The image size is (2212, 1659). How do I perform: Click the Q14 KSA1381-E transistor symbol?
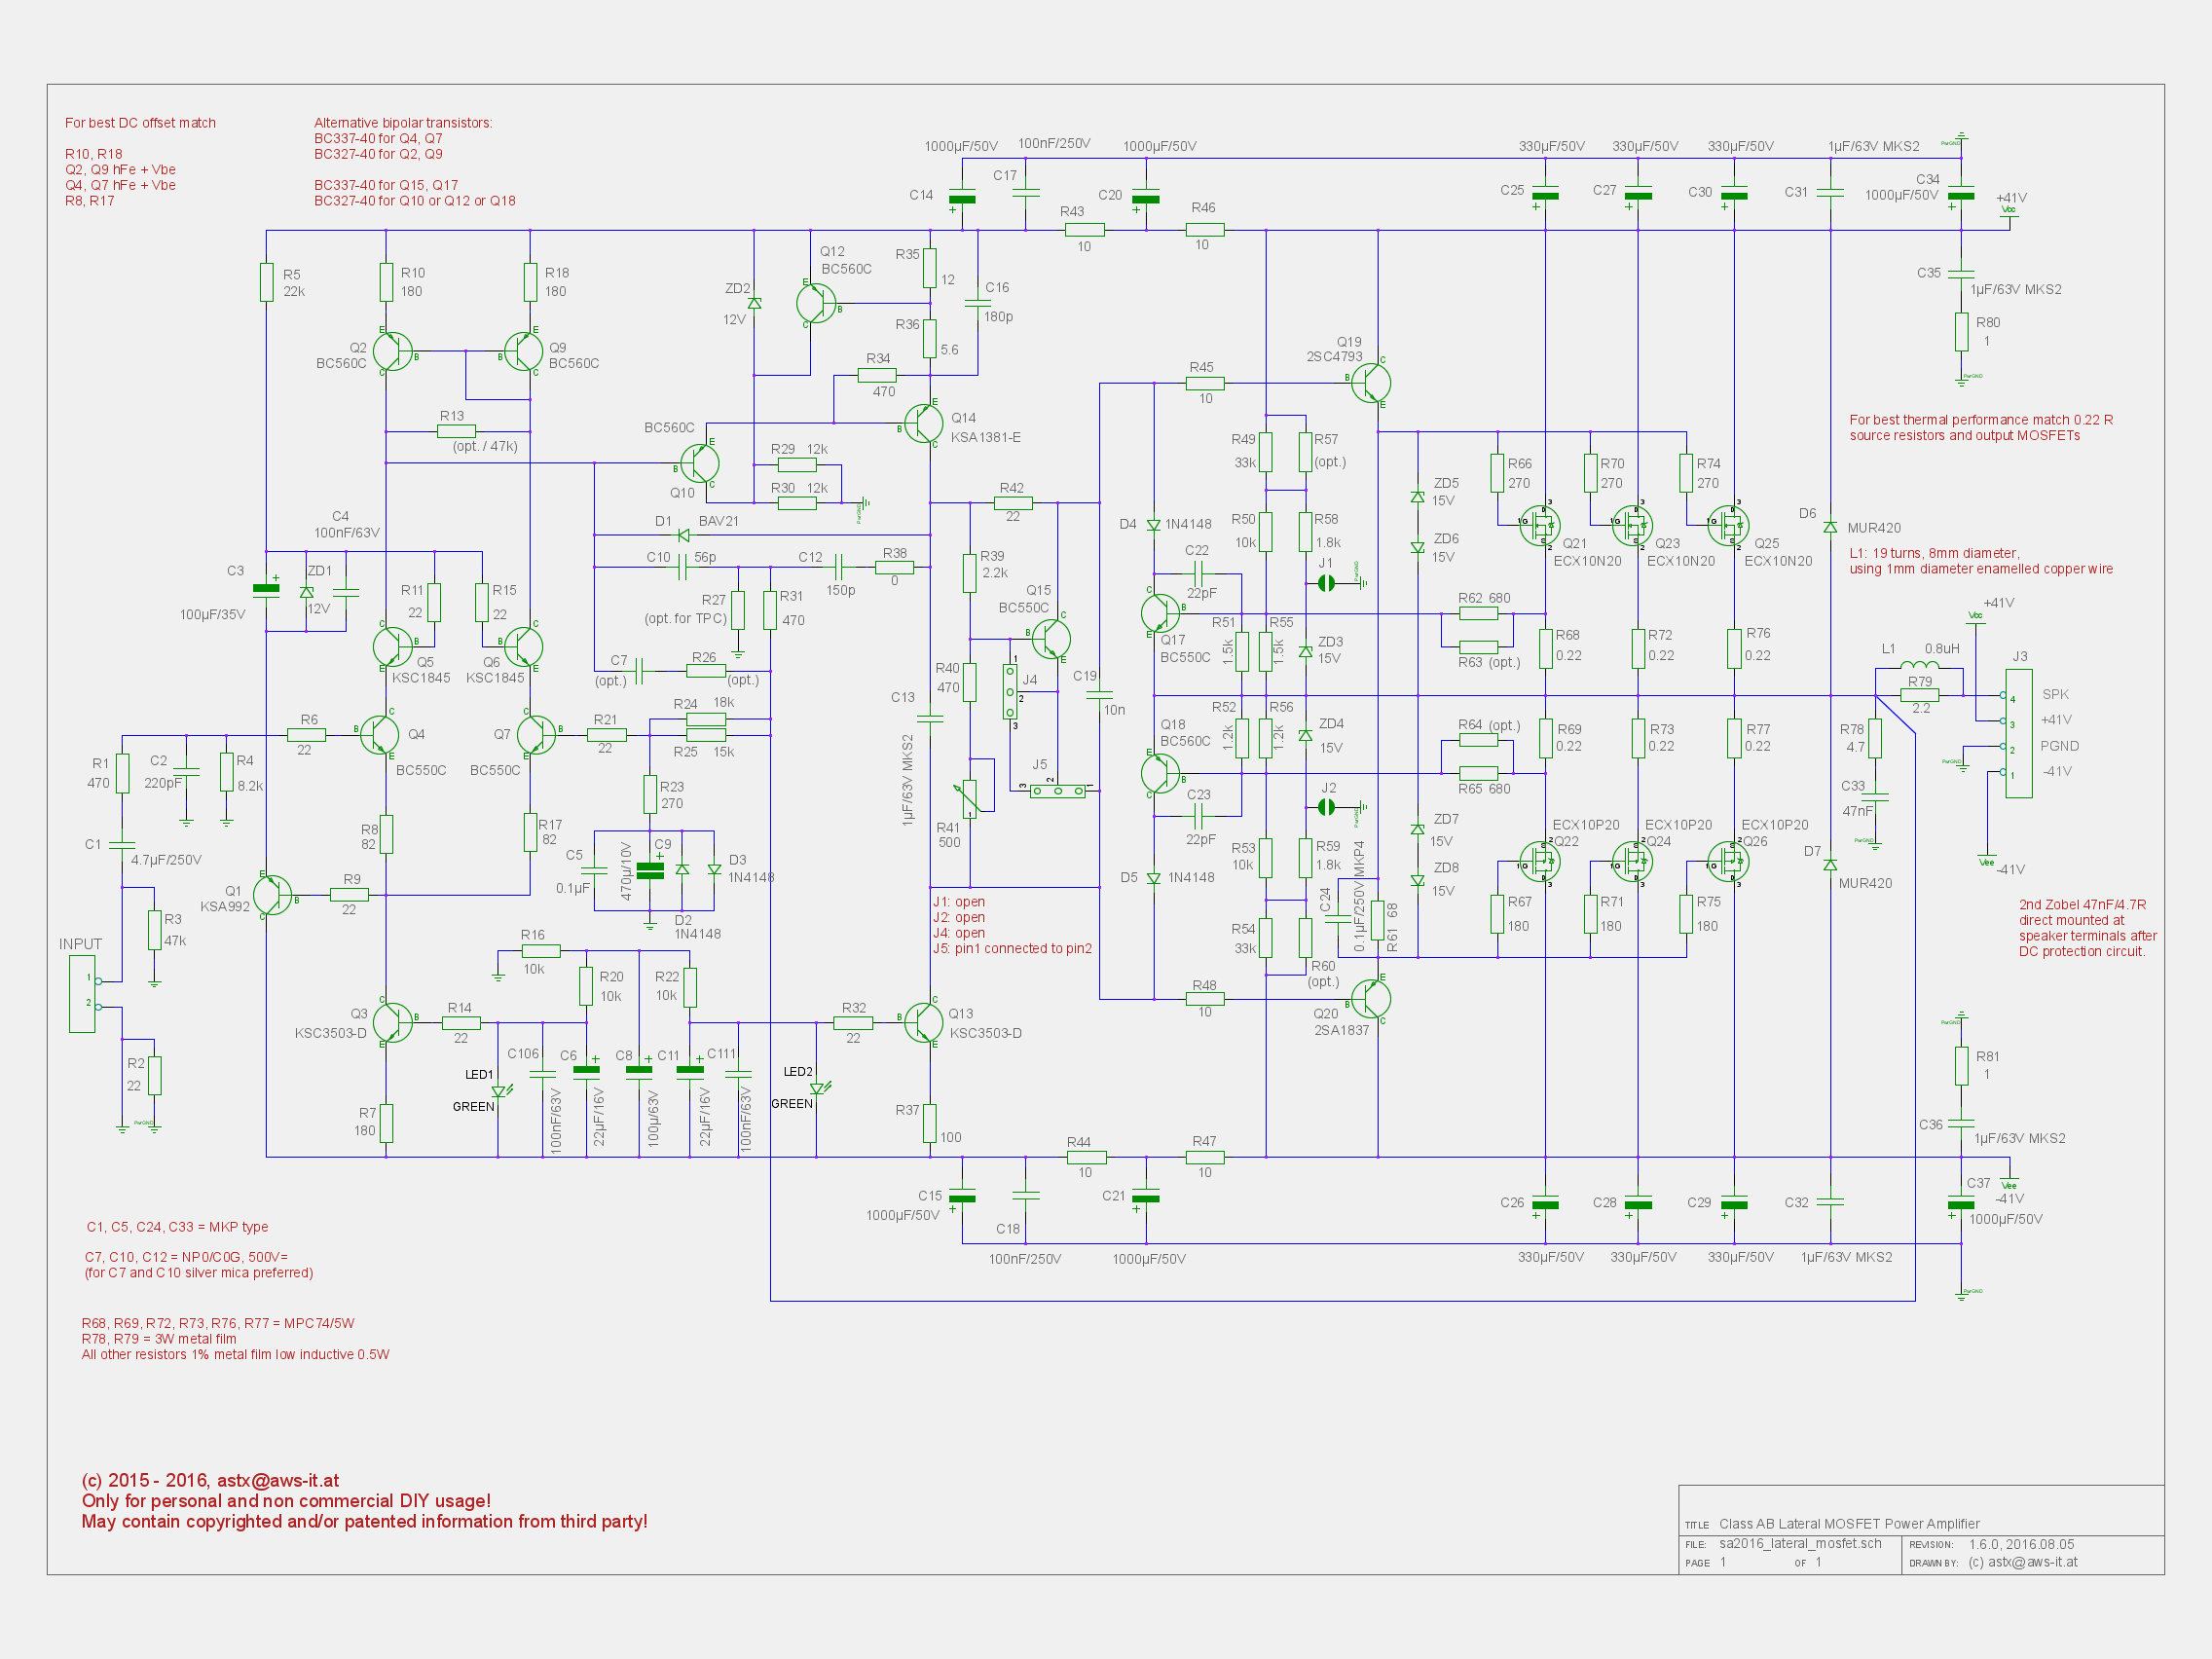point(923,423)
